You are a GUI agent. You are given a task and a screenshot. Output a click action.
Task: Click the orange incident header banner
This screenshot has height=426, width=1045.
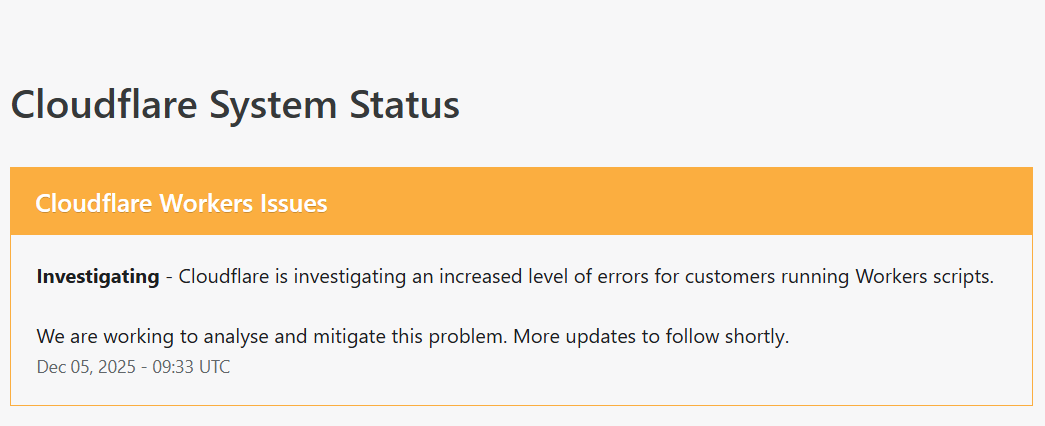(680, 201)
